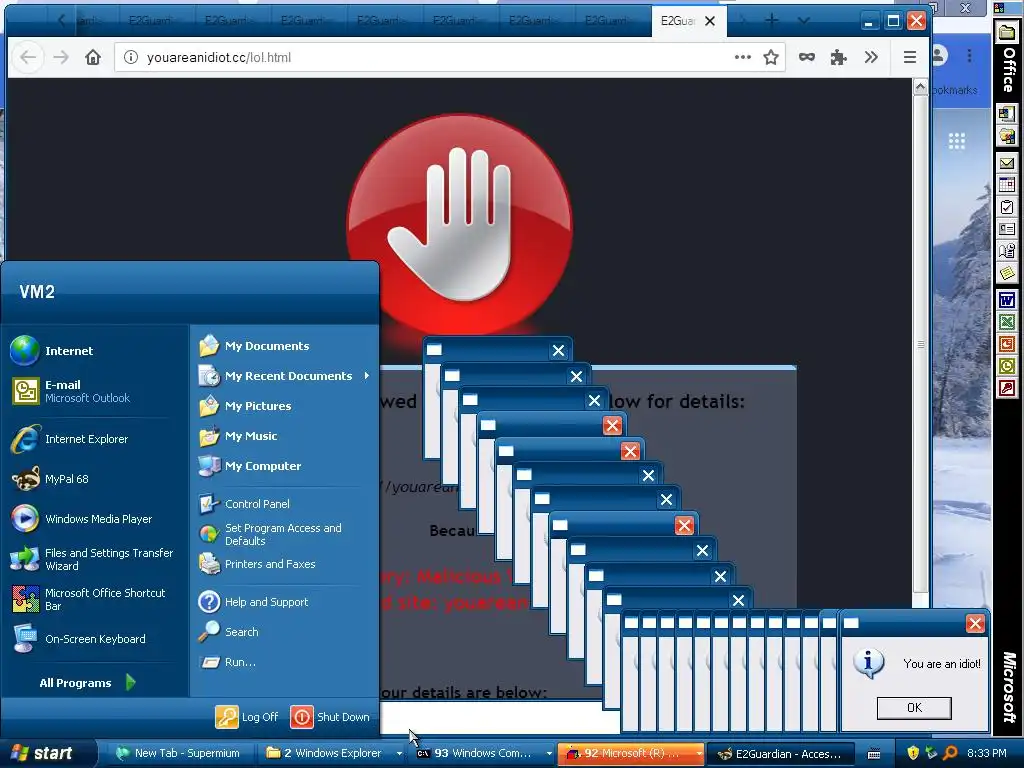Bookmark this page with star icon
The image size is (1024, 768).
[x=771, y=57]
